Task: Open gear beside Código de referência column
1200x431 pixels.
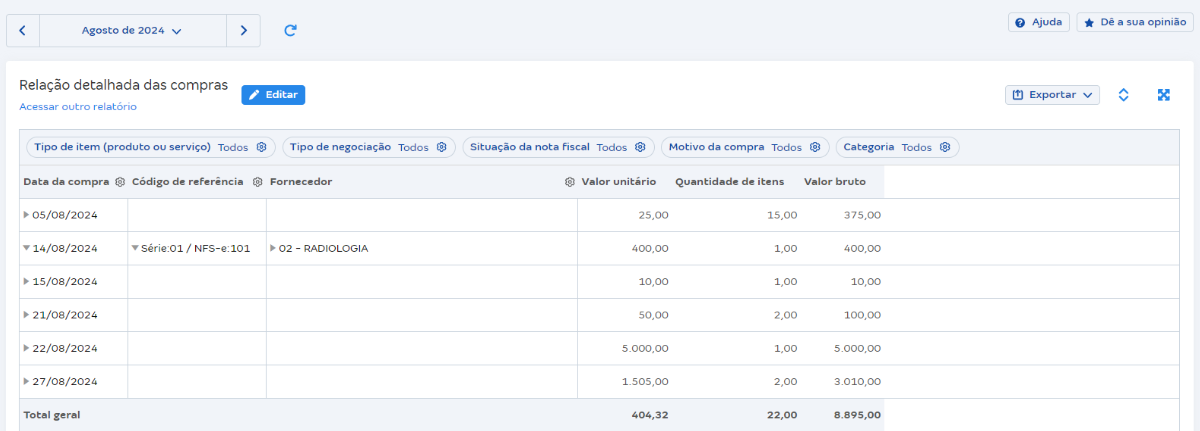Action: click(x=257, y=182)
